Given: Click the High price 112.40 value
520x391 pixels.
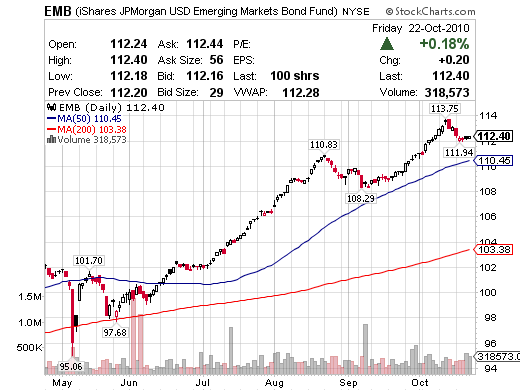Looking at the screenshot, I should [x=129, y=60].
